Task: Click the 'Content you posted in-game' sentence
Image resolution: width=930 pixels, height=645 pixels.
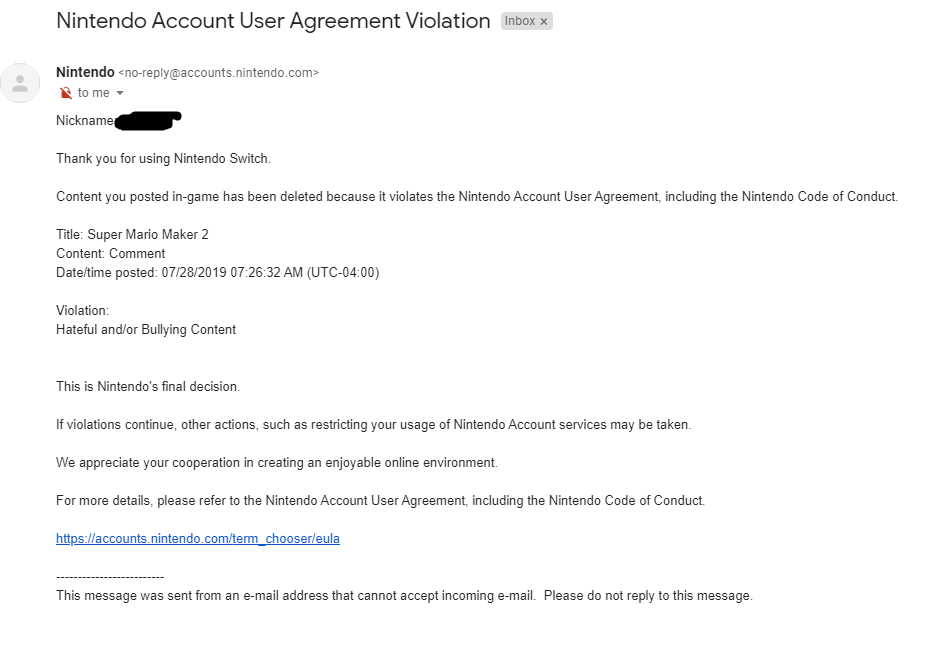Action: coord(477,196)
